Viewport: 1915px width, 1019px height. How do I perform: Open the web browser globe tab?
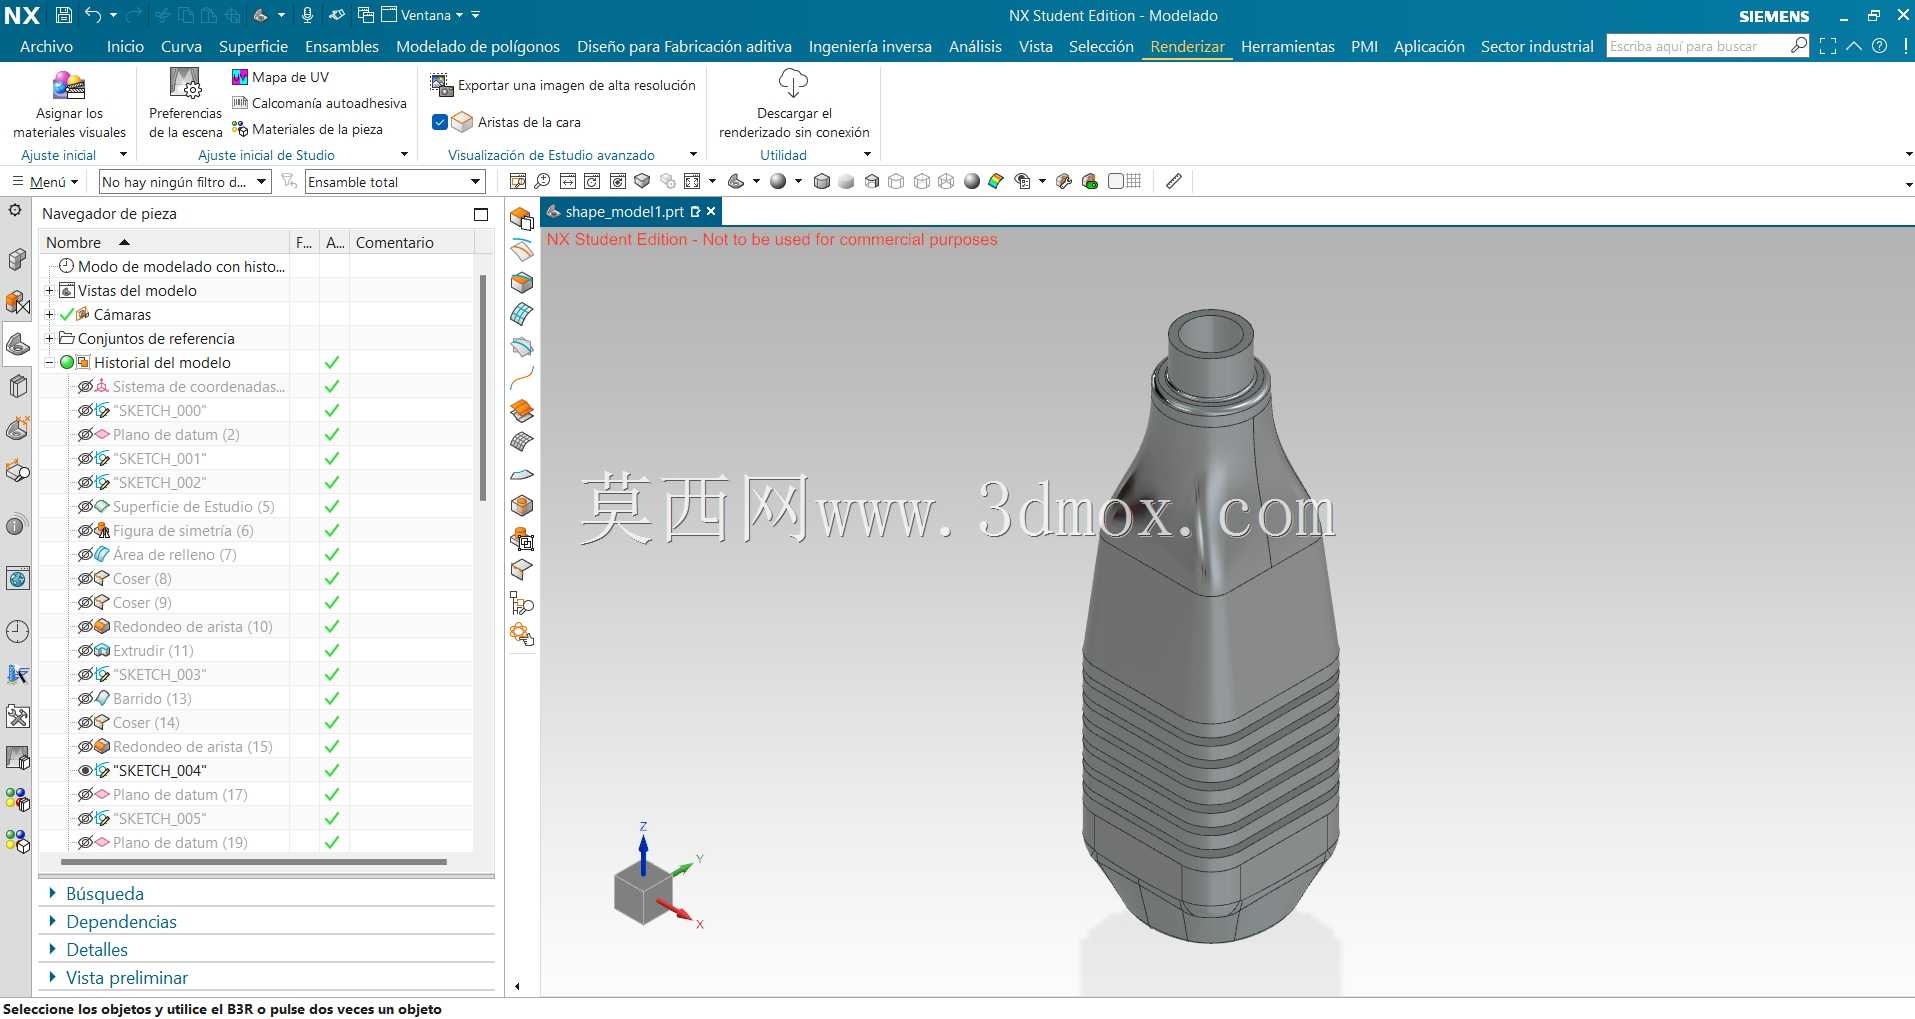18,578
